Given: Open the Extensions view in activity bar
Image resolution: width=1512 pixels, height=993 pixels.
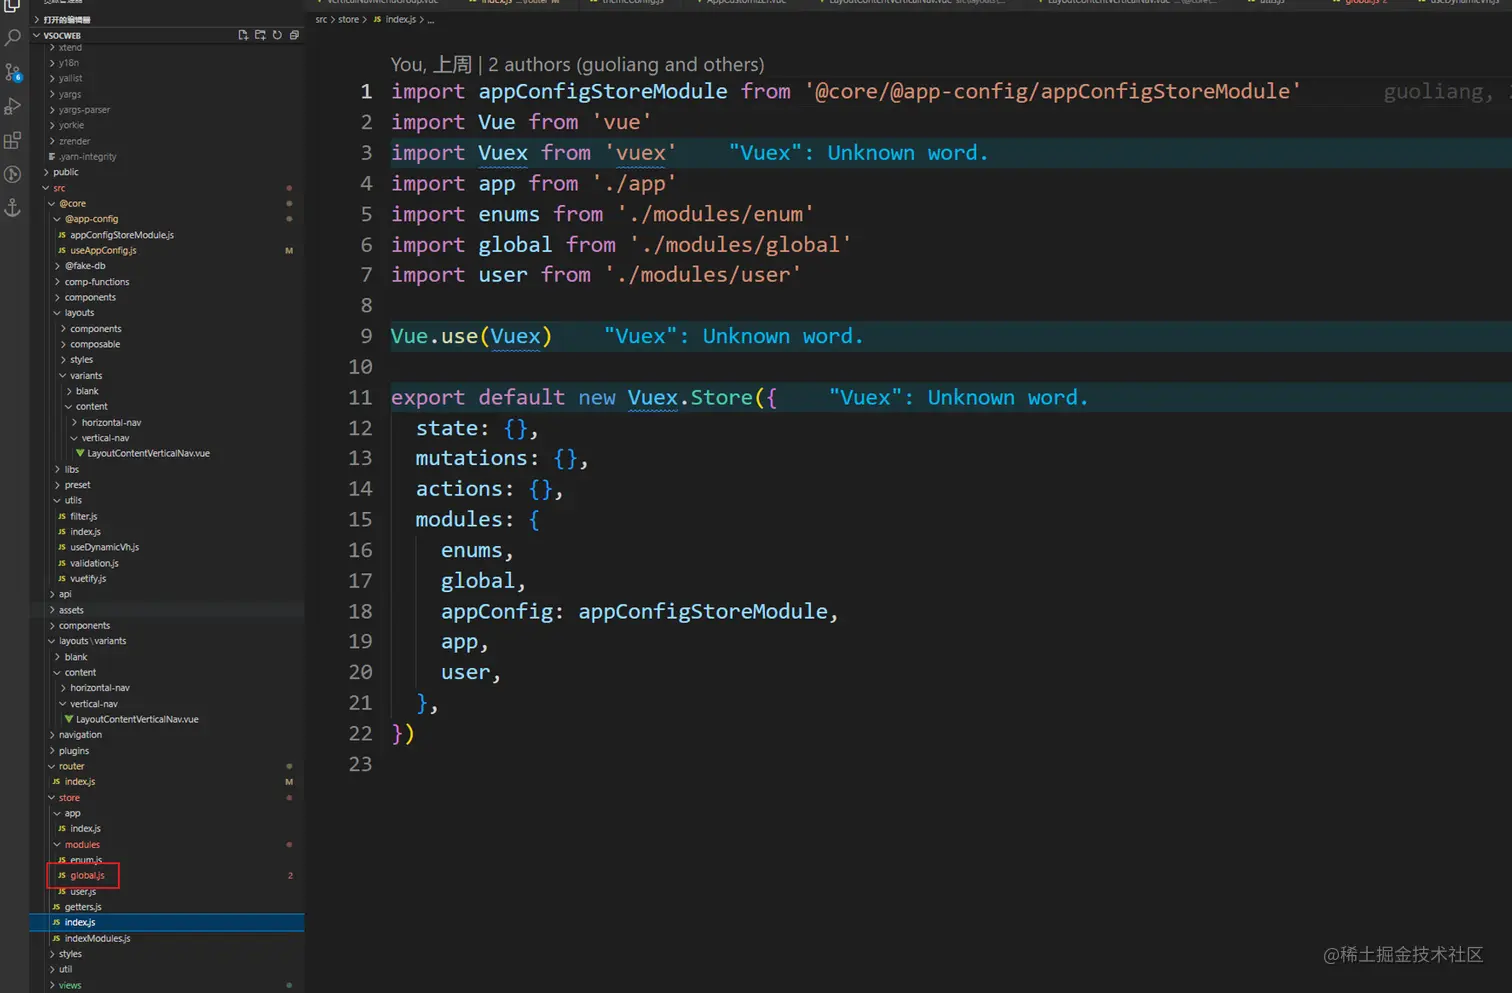Looking at the screenshot, I should pyautogui.click(x=13, y=140).
